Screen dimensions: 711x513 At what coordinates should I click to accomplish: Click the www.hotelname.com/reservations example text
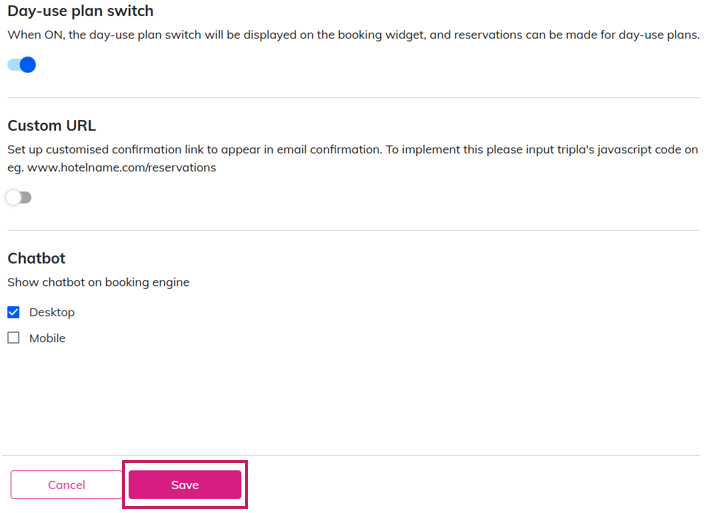[x=121, y=168]
